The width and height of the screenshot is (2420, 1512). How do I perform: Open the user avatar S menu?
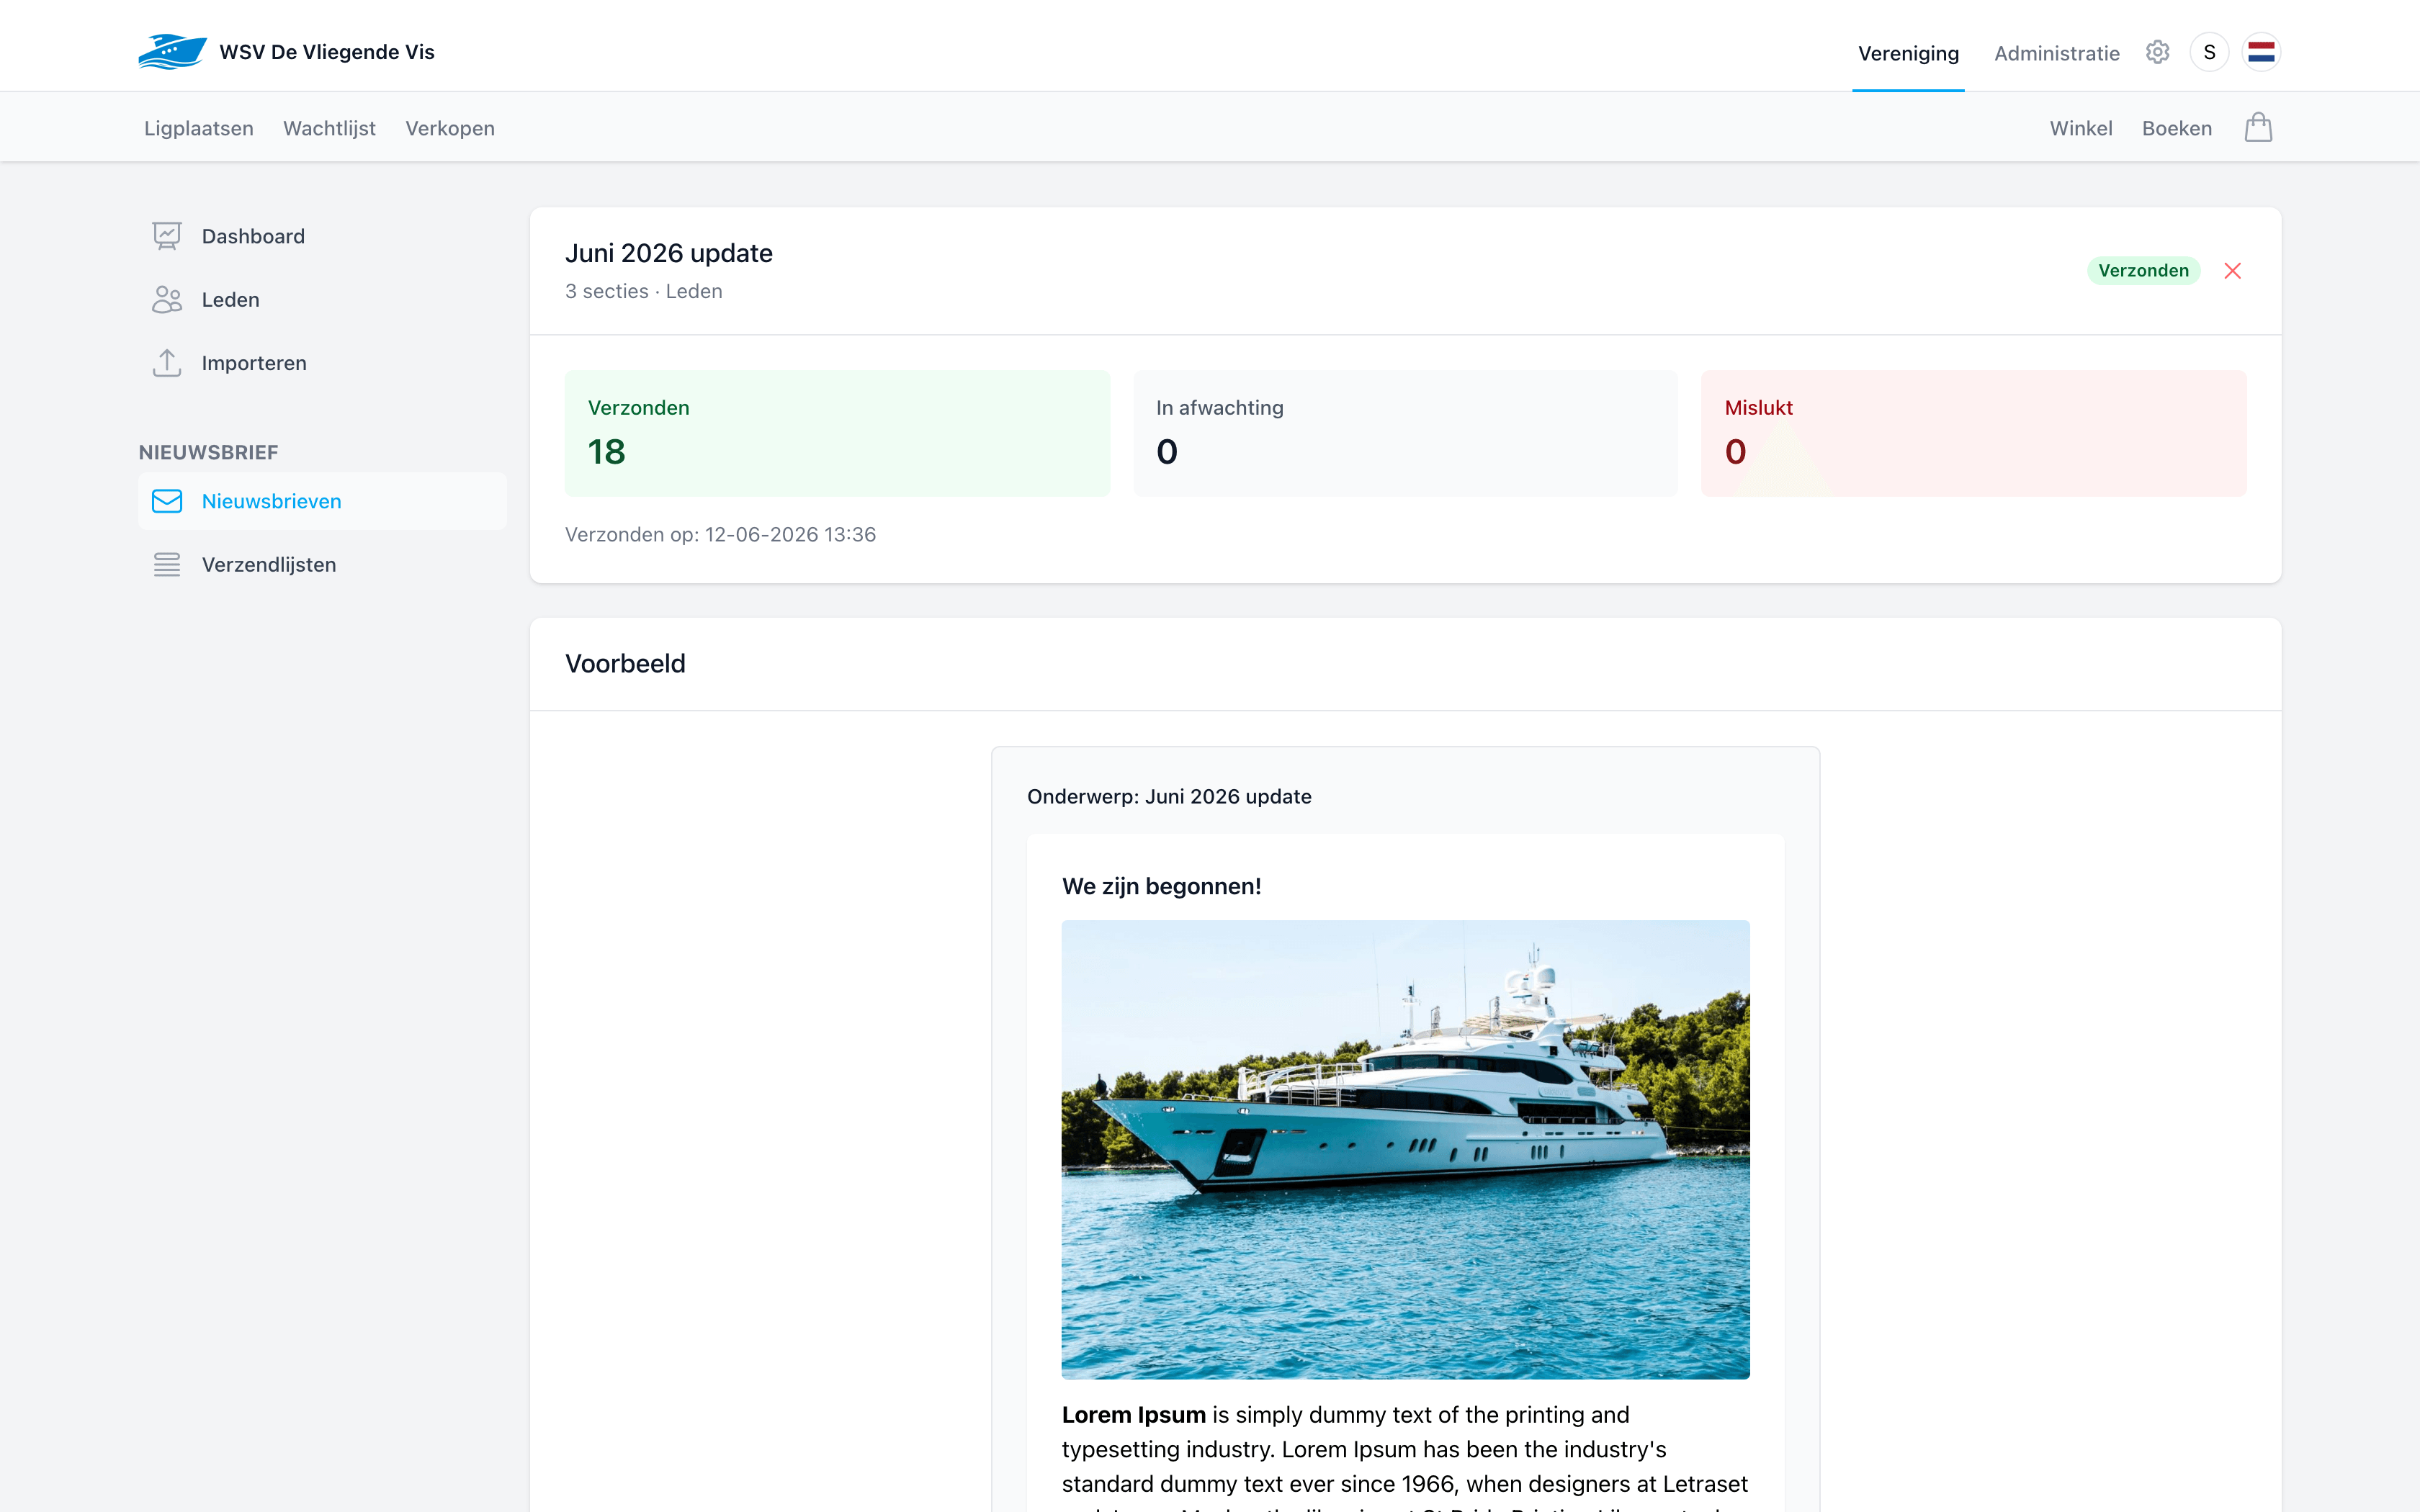2209,52
